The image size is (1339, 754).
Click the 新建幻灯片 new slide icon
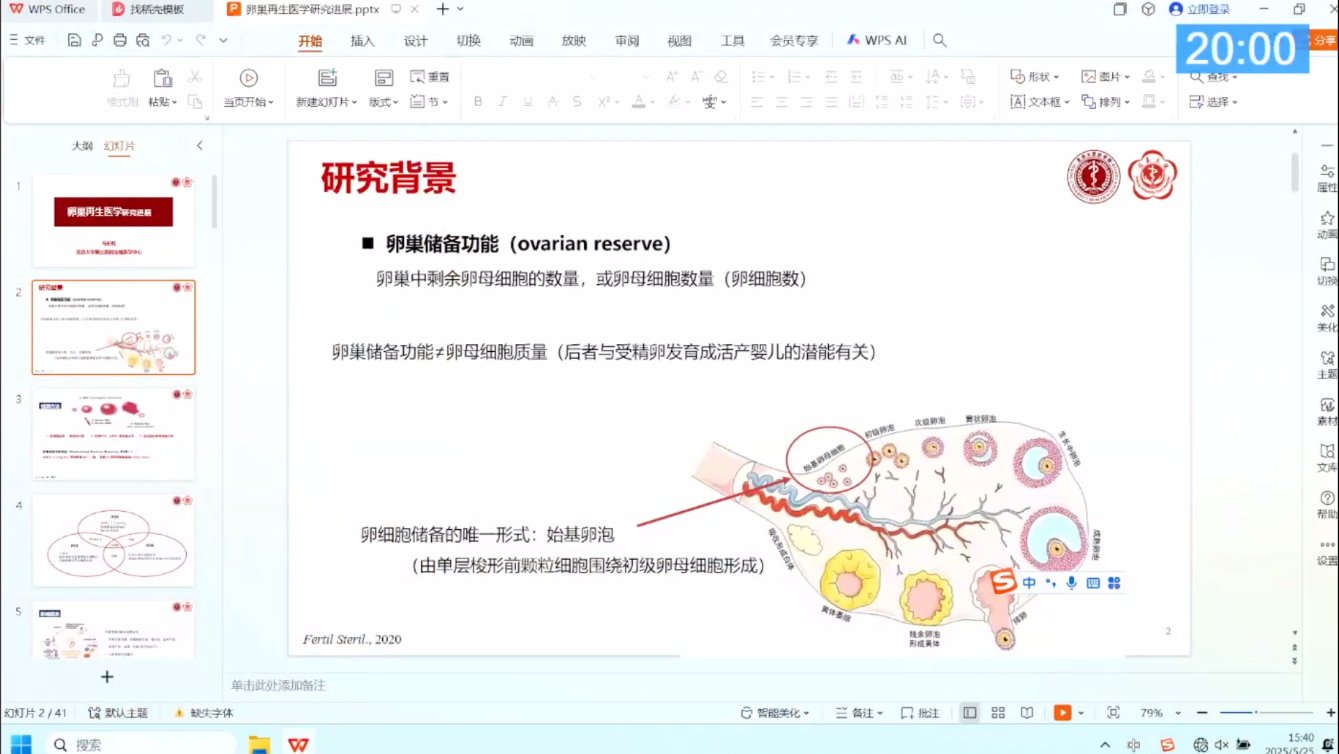pyautogui.click(x=327, y=79)
